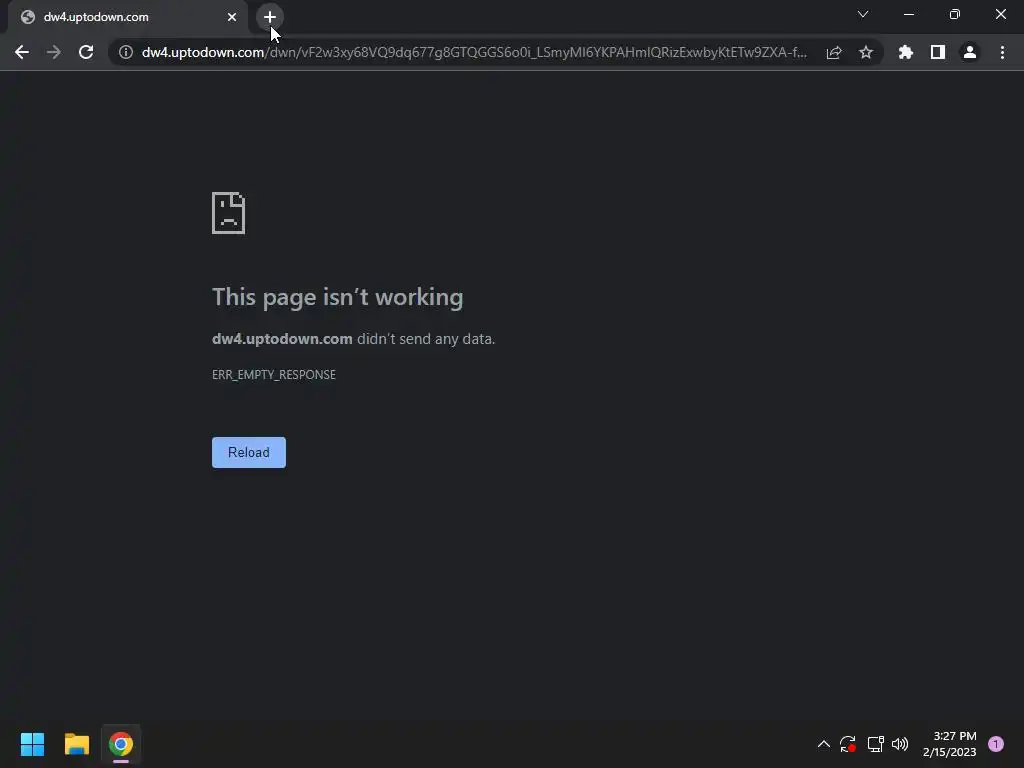The image size is (1024, 768).
Task: Minimize the Chrome window
Action: click(909, 14)
